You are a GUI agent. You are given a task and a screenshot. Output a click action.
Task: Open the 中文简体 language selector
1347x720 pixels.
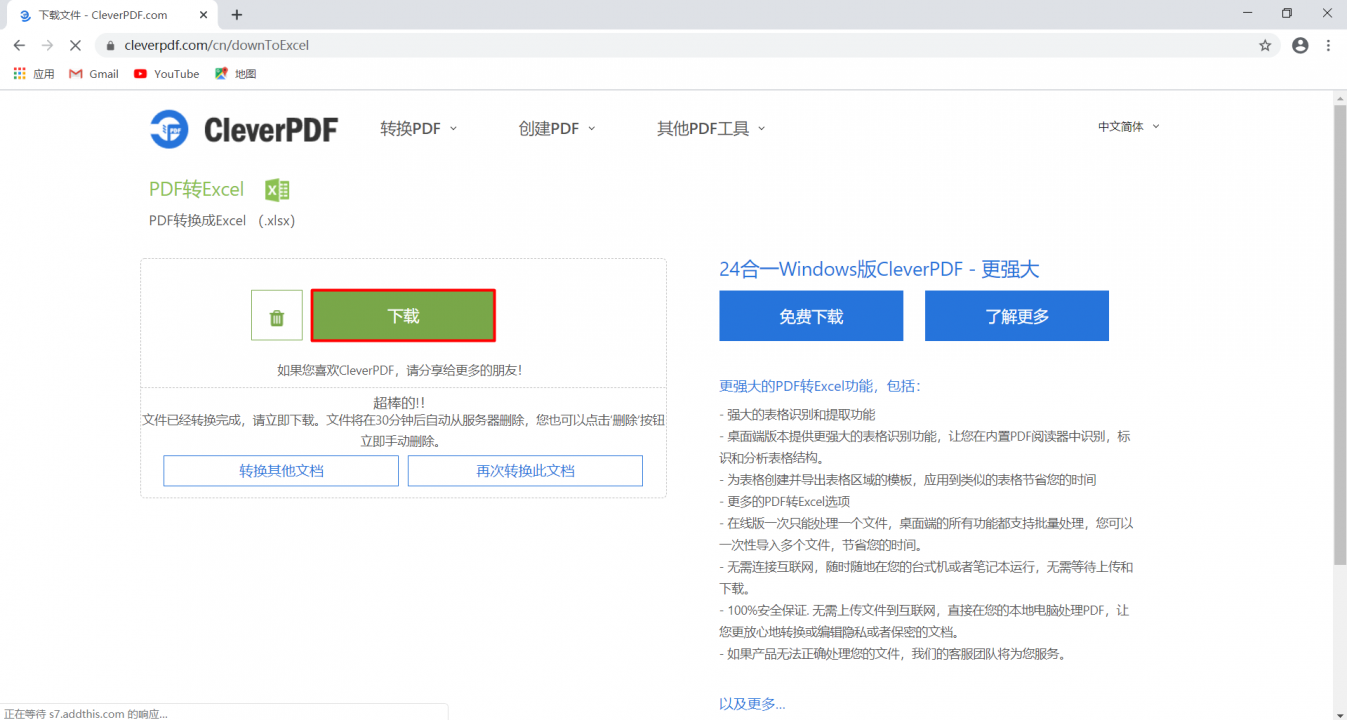pos(1129,127)
